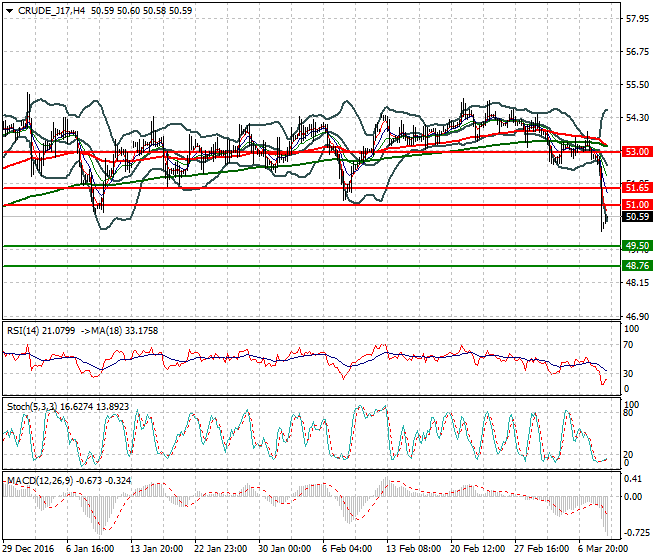Click the 13 Feb 08:00 time label
The image size is (660, 560).
tap(413, 549)
